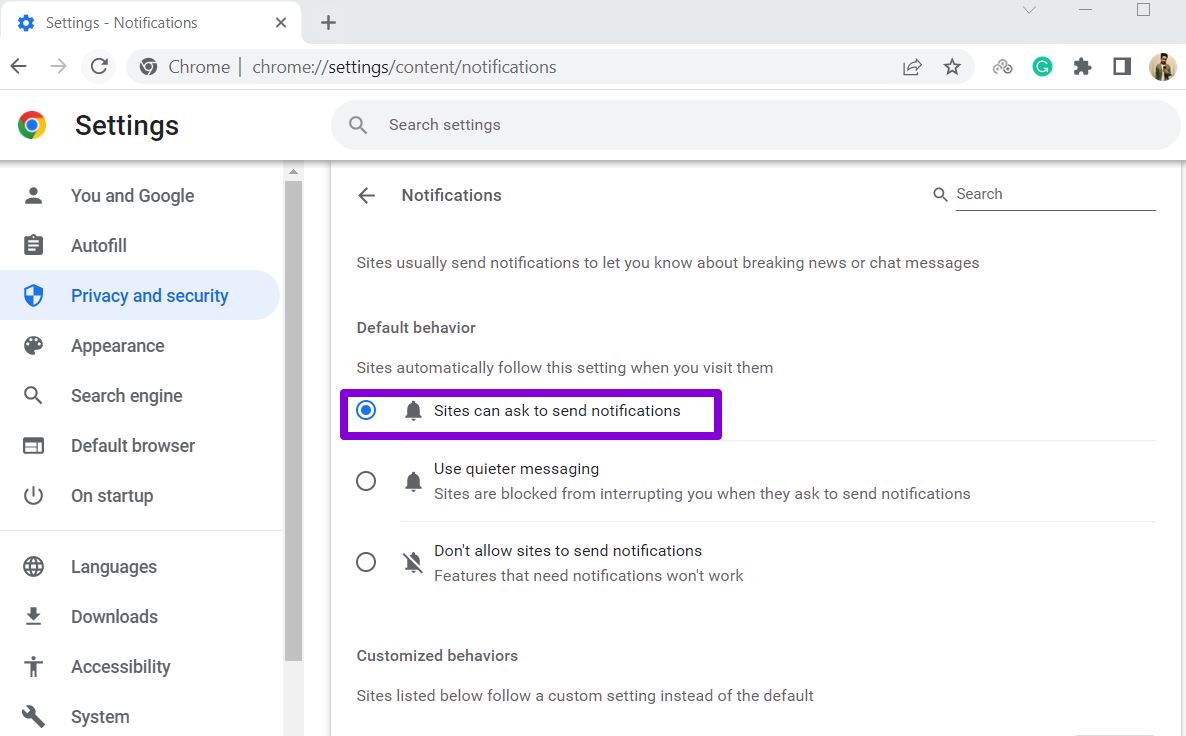Open the Grammarly extension icon
The height and width of the screenshot is (736, 1186).
[x=1042, y=67]
